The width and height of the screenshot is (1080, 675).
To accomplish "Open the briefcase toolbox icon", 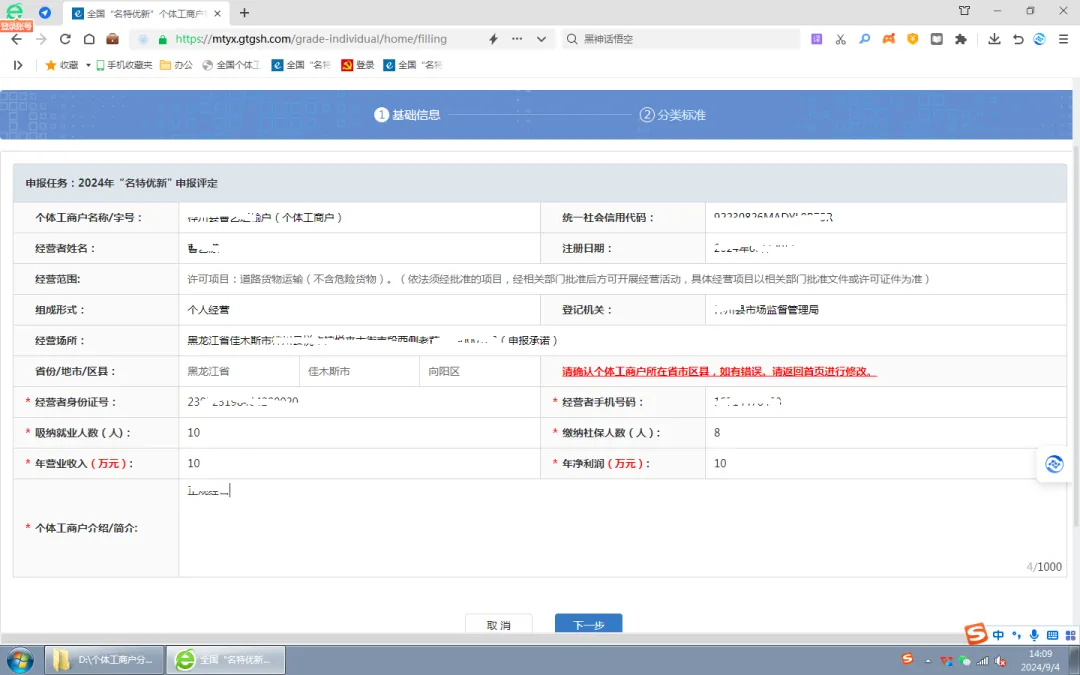I will 112,39.
